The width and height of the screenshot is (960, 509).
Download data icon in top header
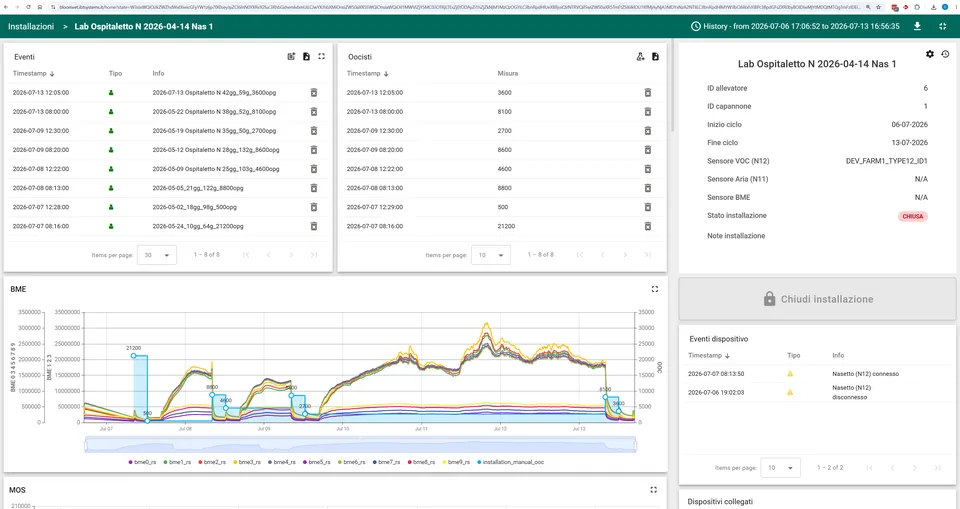917,26
